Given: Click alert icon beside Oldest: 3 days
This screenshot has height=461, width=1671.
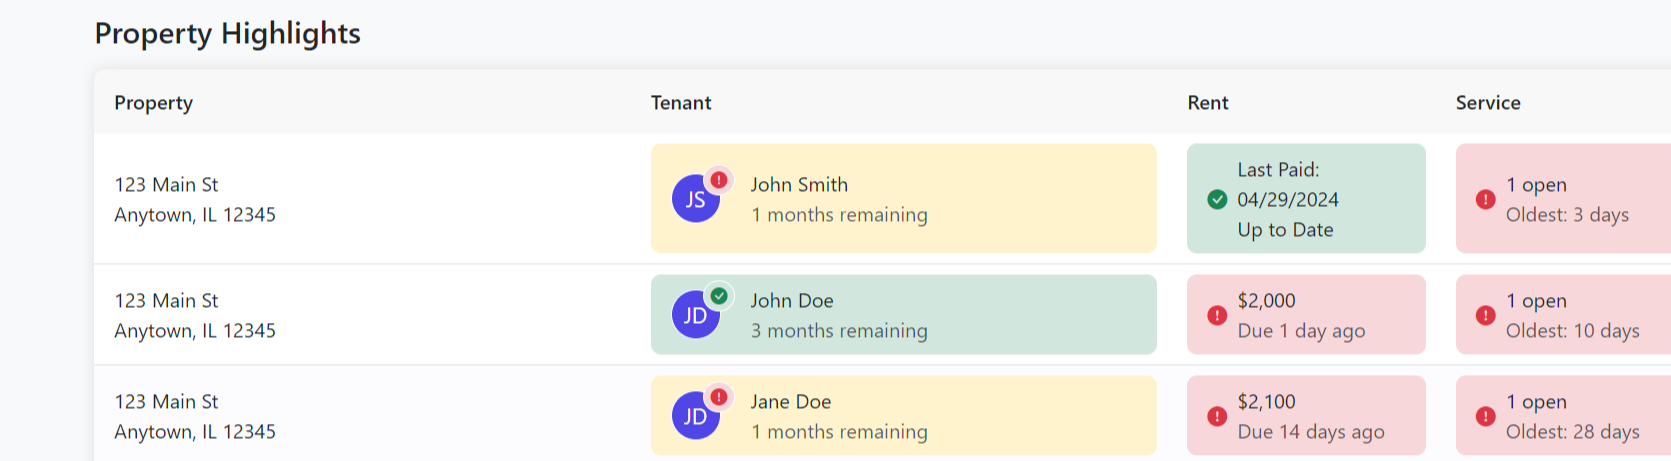Looking at the screenshot, I should coord(1486,199).
